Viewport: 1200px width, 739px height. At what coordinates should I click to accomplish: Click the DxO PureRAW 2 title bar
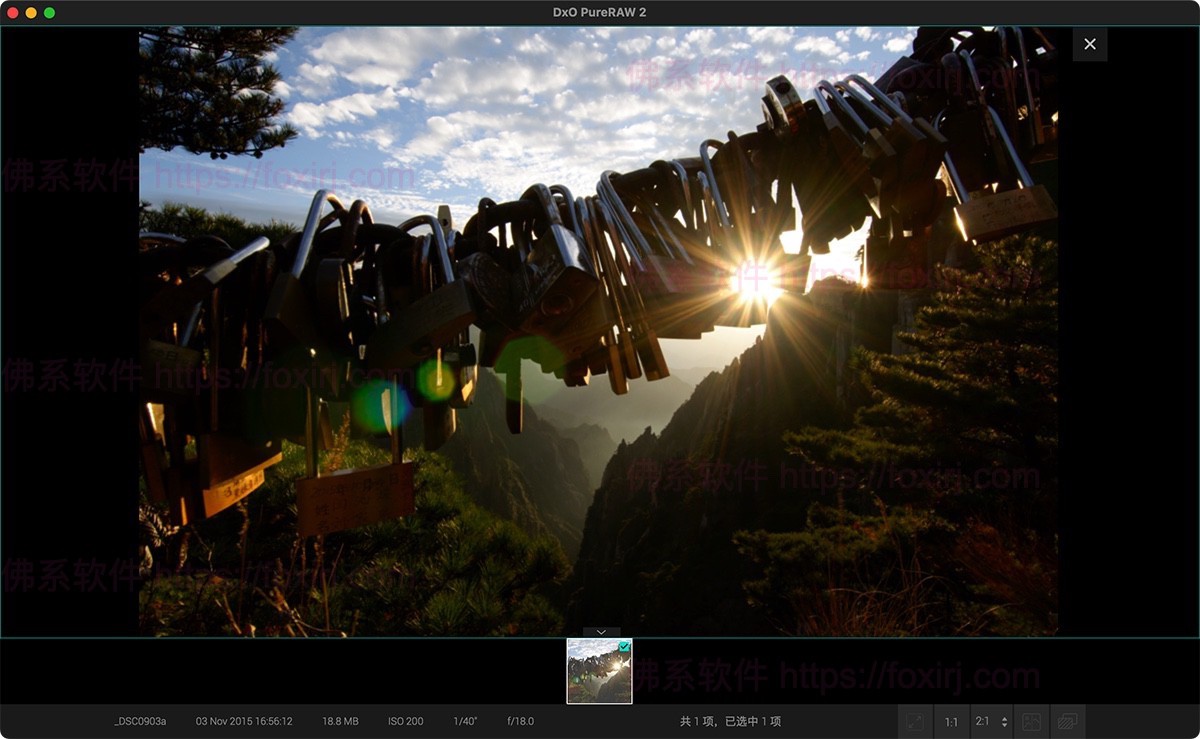(600, 13)
